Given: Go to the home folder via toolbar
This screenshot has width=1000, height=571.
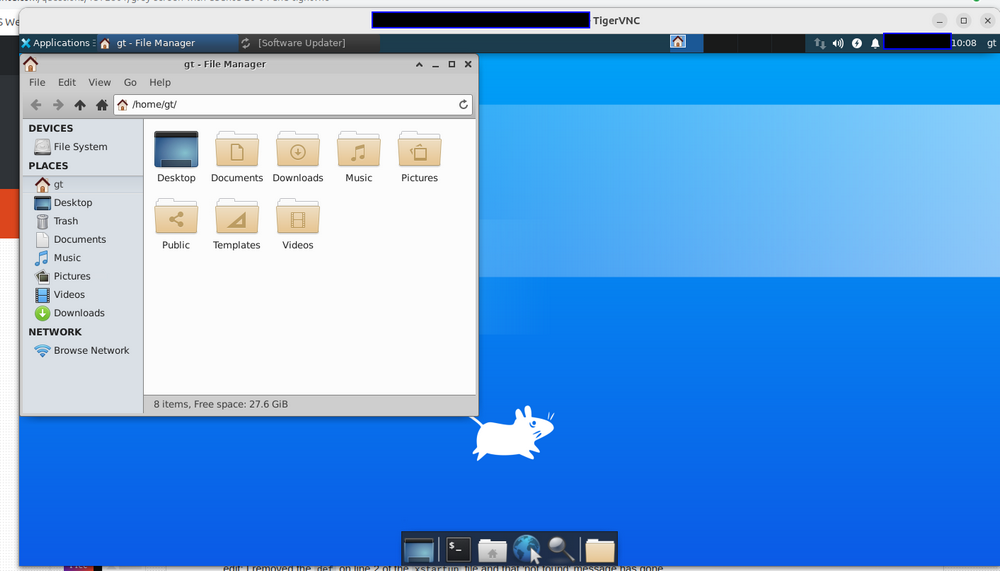Looking at the screenshot, I should (101, 105).
